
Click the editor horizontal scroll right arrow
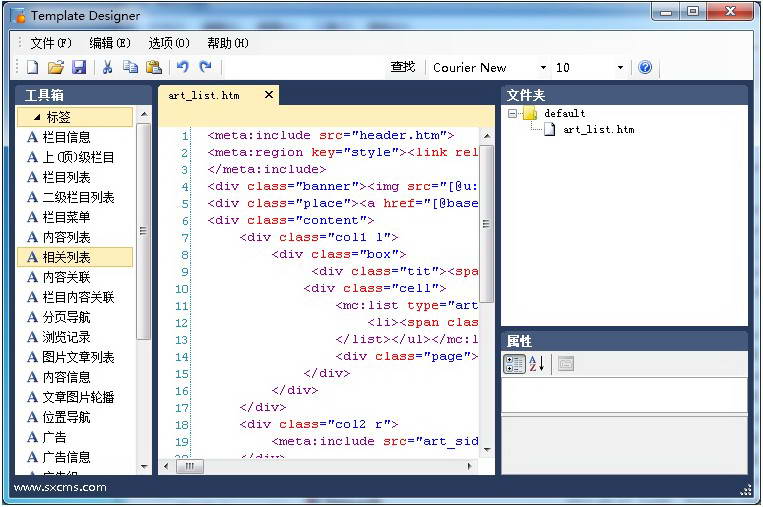click(x=469, y=466)
